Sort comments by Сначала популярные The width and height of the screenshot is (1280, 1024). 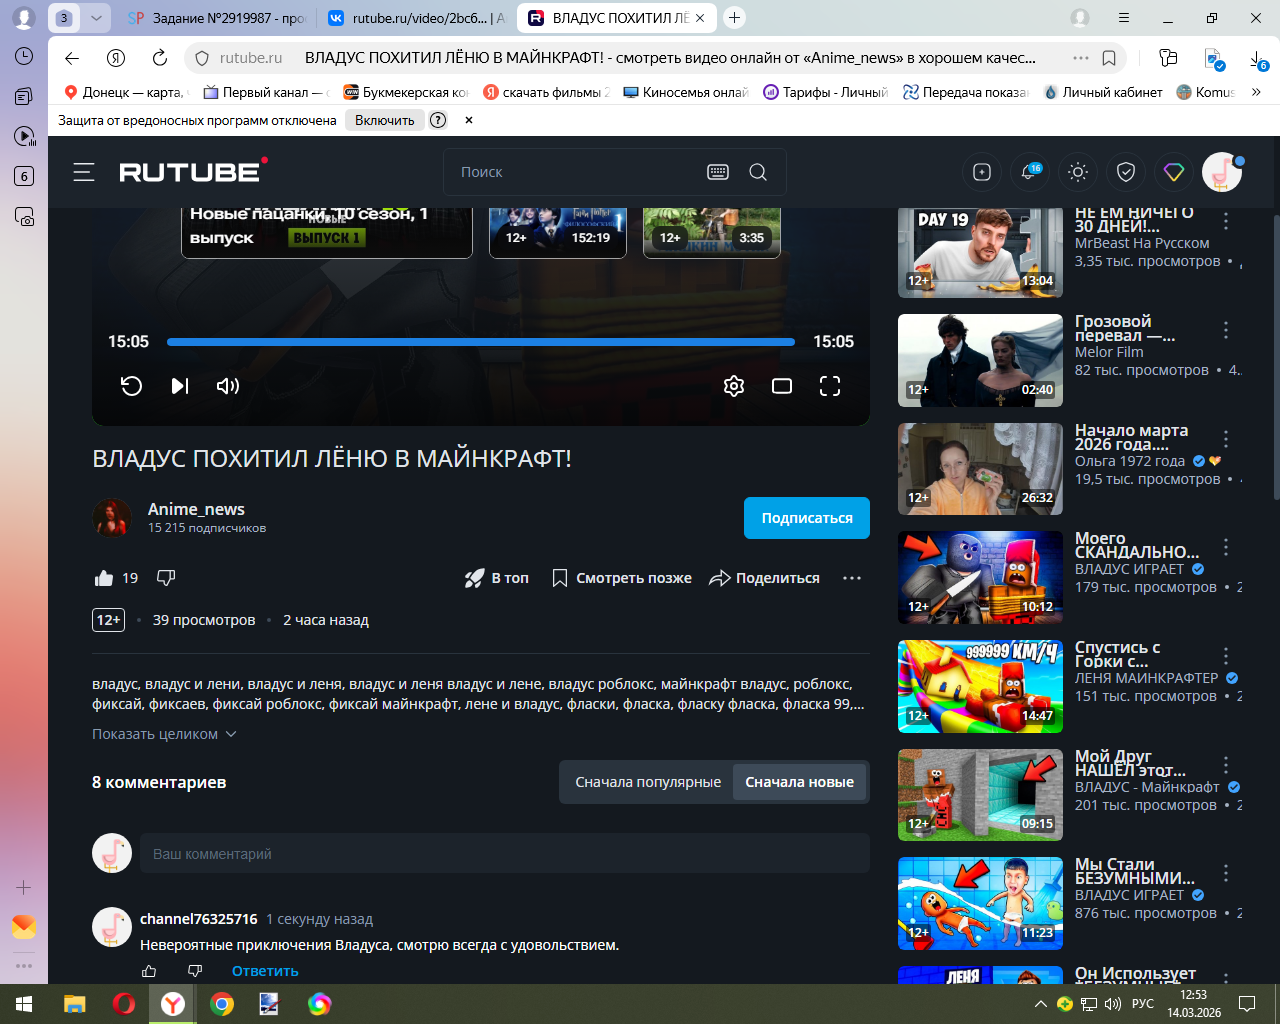(x=648, y=782)
